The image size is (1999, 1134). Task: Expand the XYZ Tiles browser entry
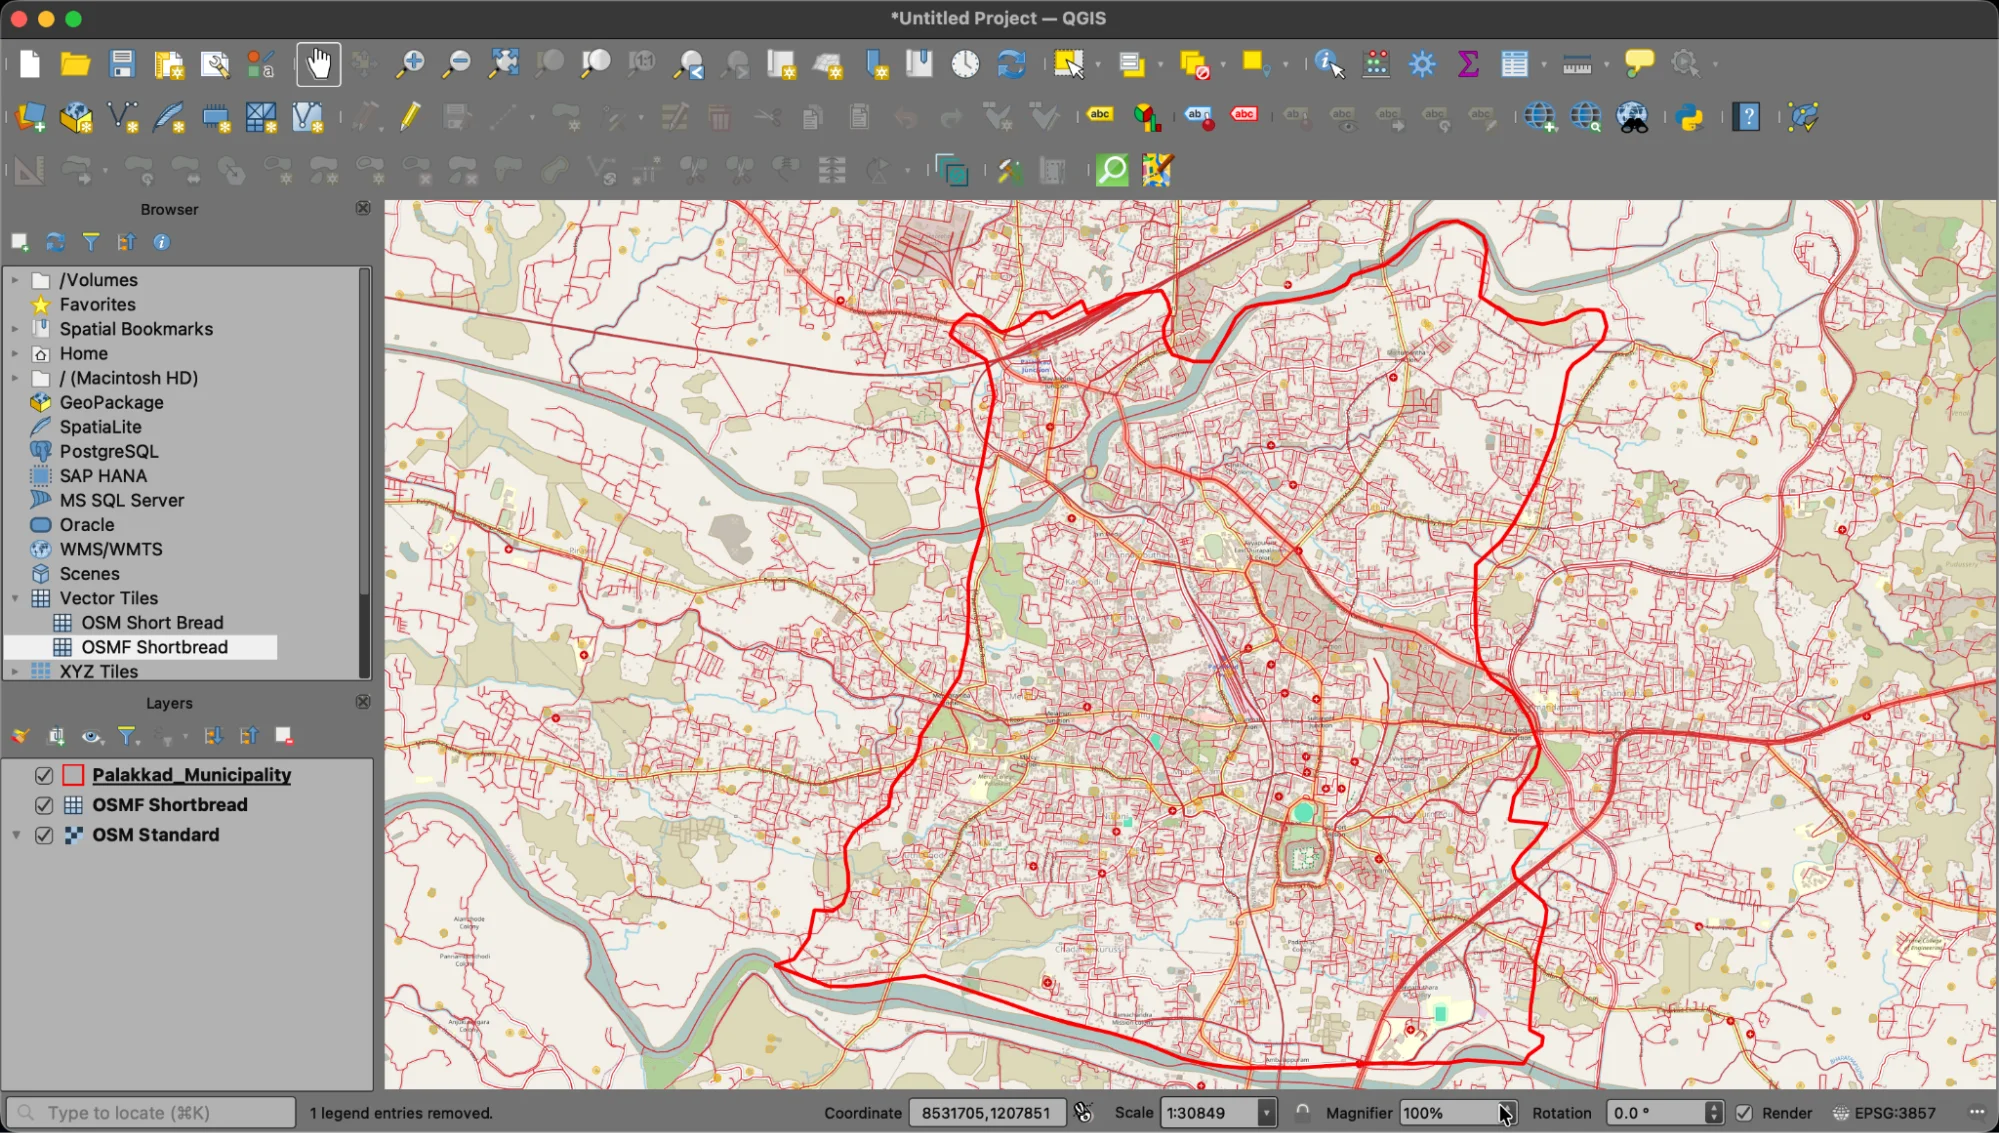point(14,671)
